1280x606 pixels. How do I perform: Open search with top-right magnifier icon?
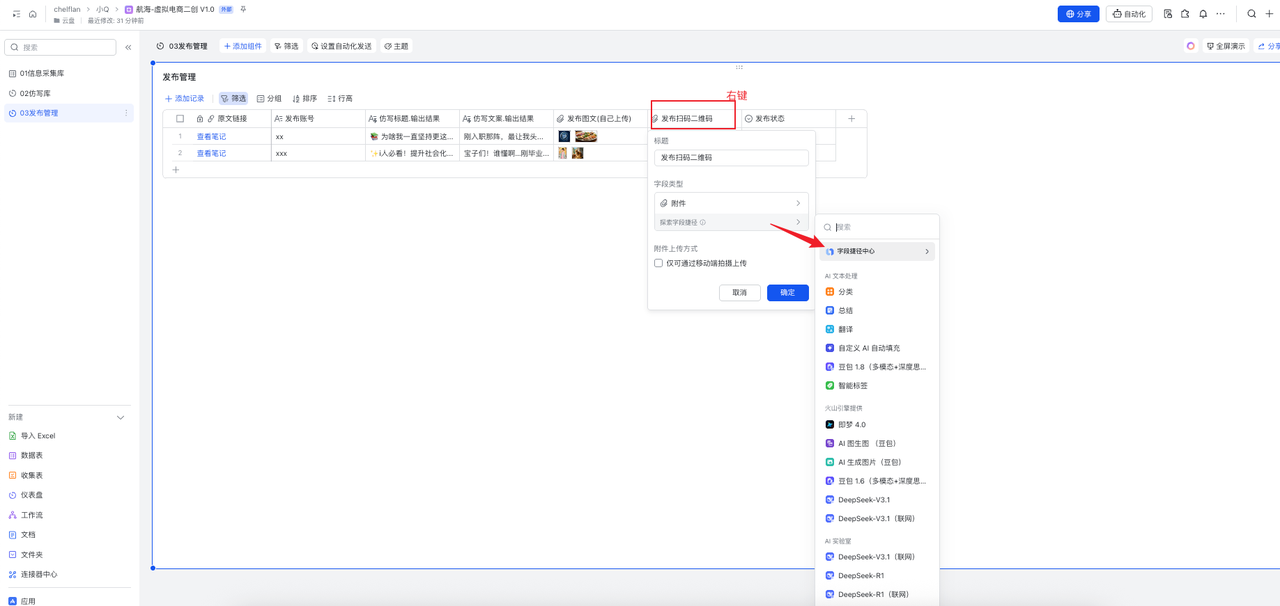click(1251, 14)
